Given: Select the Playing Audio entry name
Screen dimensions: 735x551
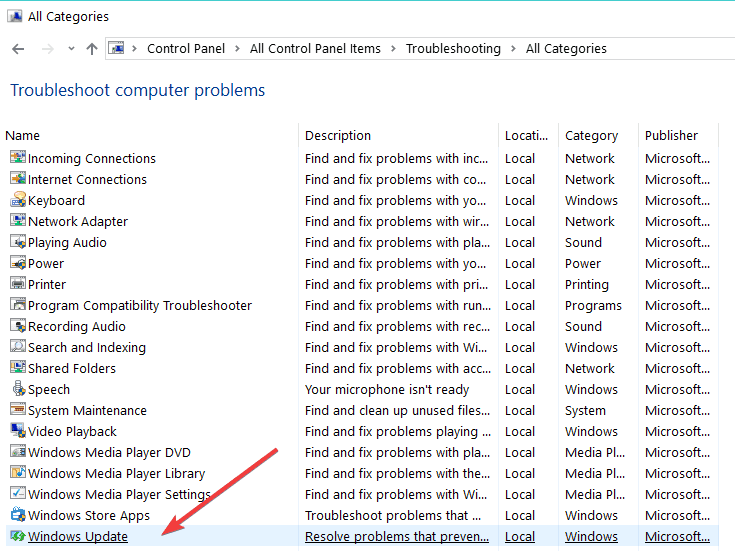Looking at the screenshot, I should (x=67, y=242).
